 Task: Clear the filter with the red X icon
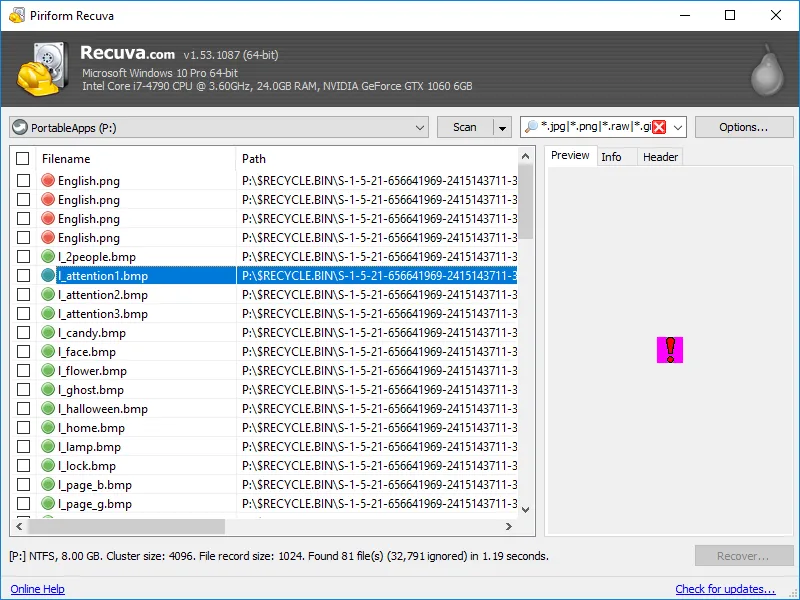(x=658, y=127)
